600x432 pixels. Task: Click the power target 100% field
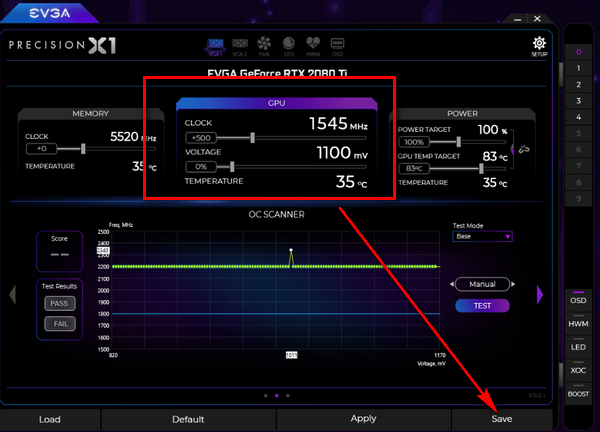414,142
